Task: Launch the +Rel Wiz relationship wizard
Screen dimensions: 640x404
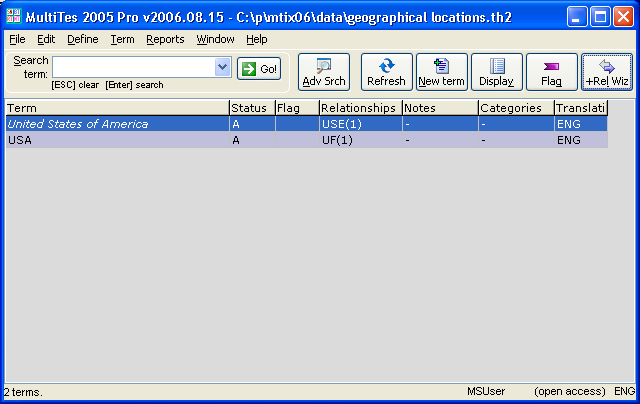Action: (607, 72)
